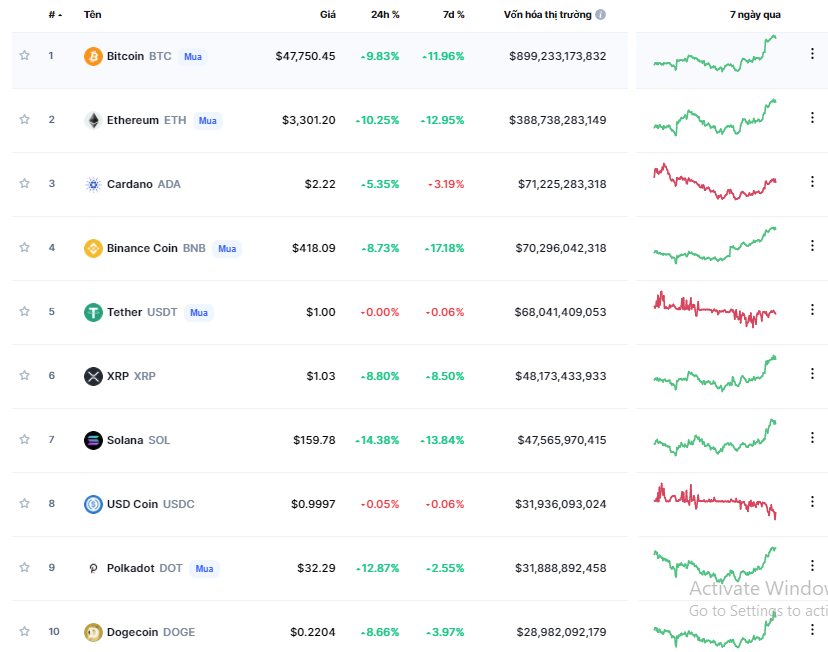The width and height of the screenshot is (828, 652).
Task: Open Binance Coin row options menu
Action: [812, 245]
